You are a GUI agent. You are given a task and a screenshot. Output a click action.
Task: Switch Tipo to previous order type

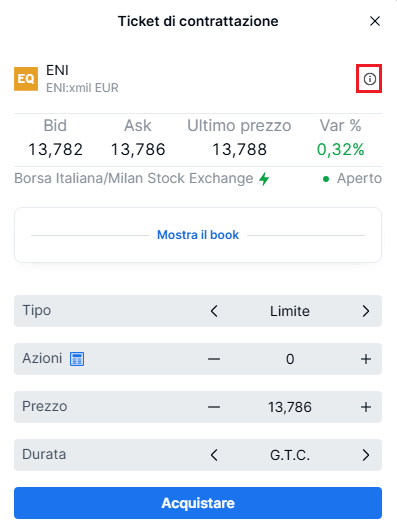point(214,311)
